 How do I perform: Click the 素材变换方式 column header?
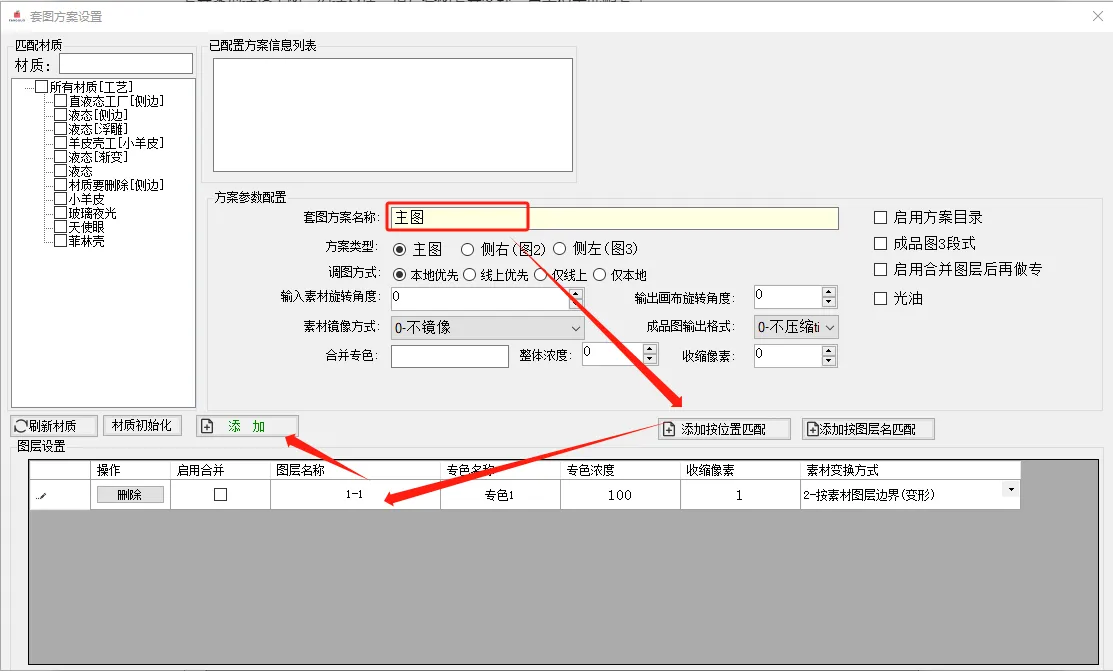(910, 470)
